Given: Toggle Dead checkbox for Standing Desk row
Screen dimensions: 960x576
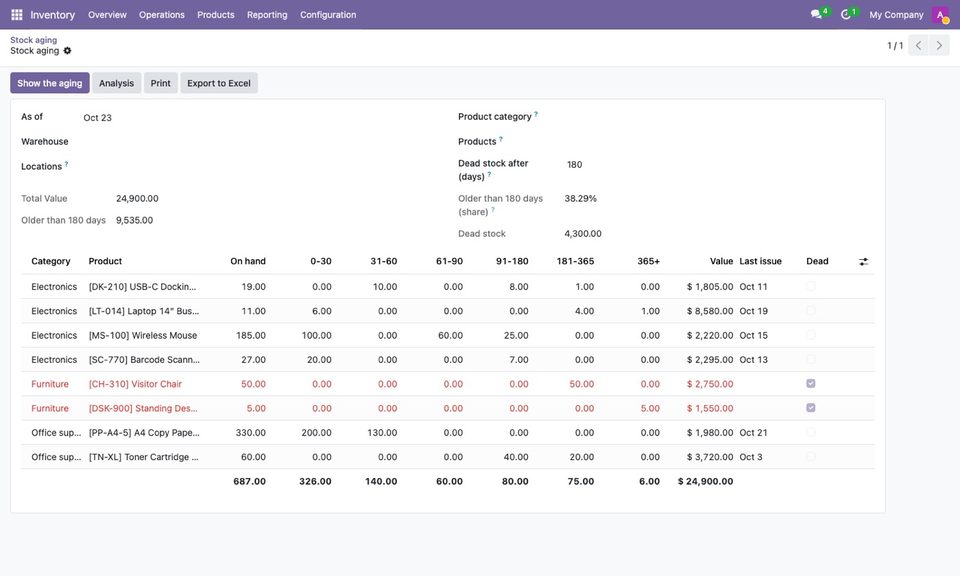Looking at the screenshot, I should coord(811,408).
